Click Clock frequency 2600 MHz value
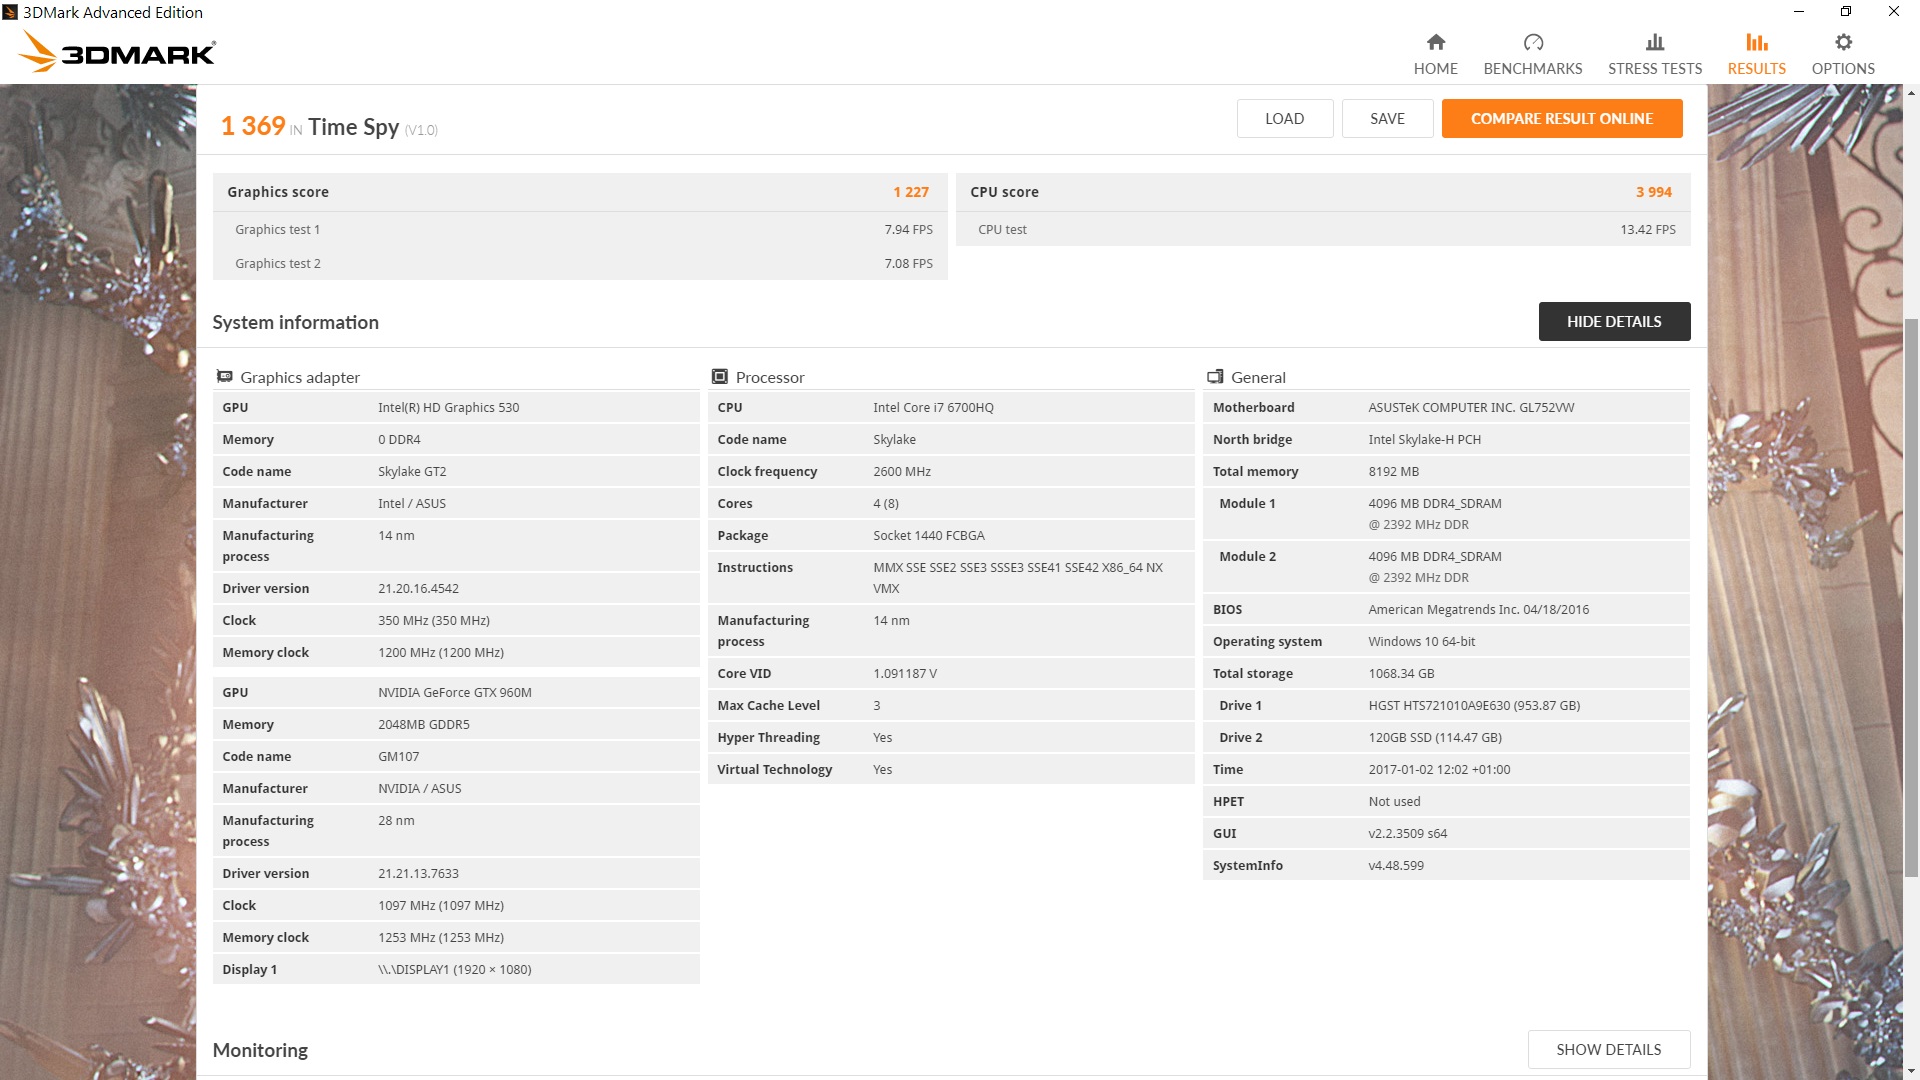The width and height of the screenshot is (1920, 1080). click(x=902, y=471)
